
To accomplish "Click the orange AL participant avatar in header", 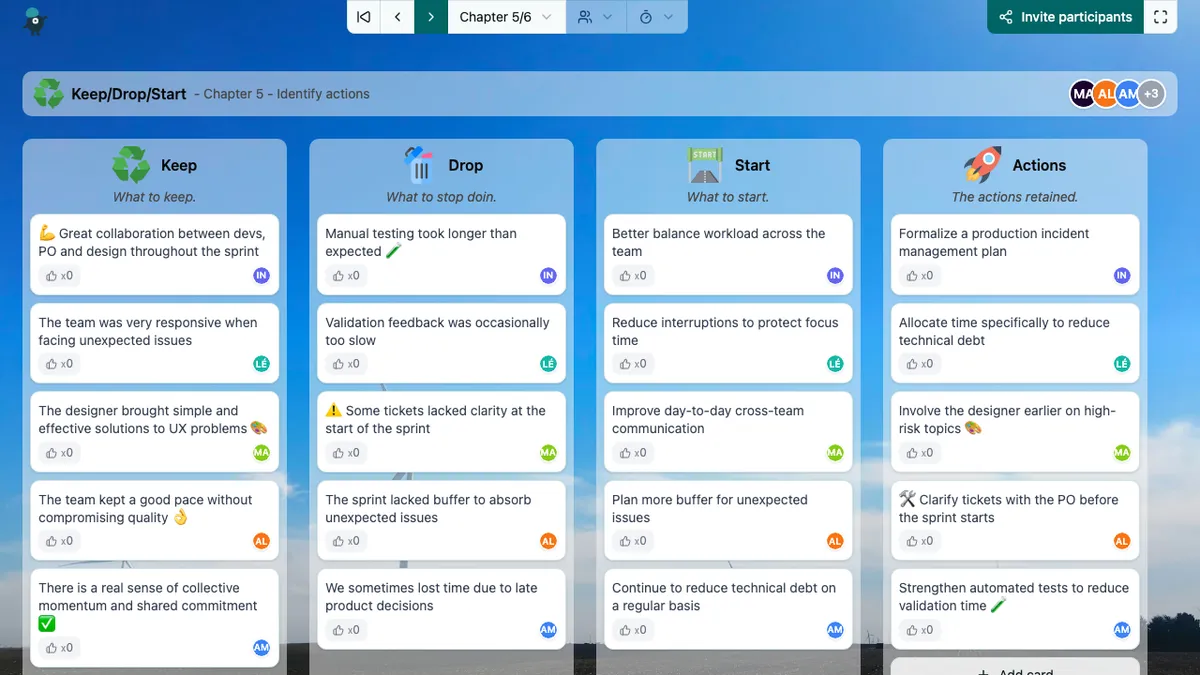I will click(x=1105, y=94).
